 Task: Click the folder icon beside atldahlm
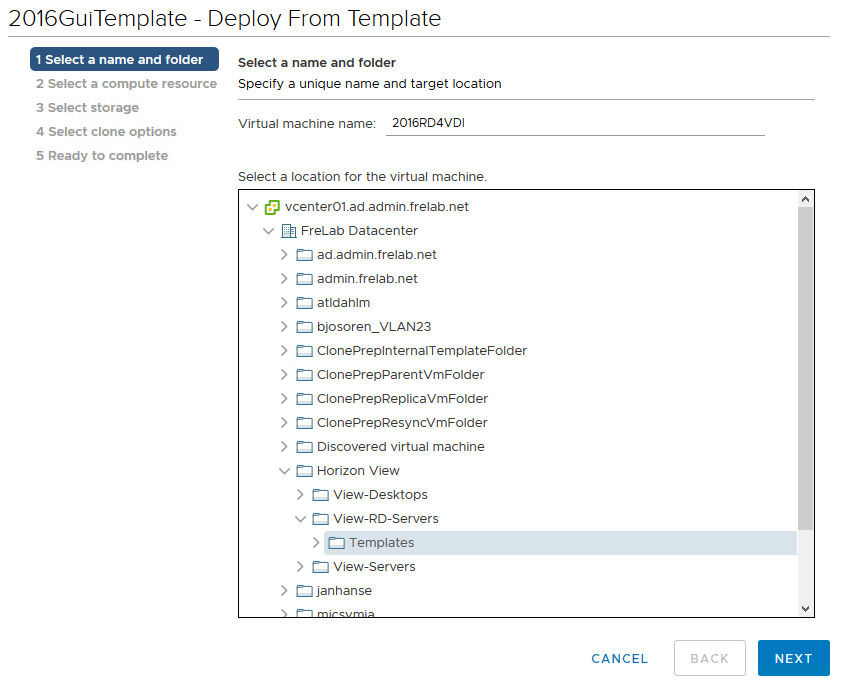pos(304,303)
